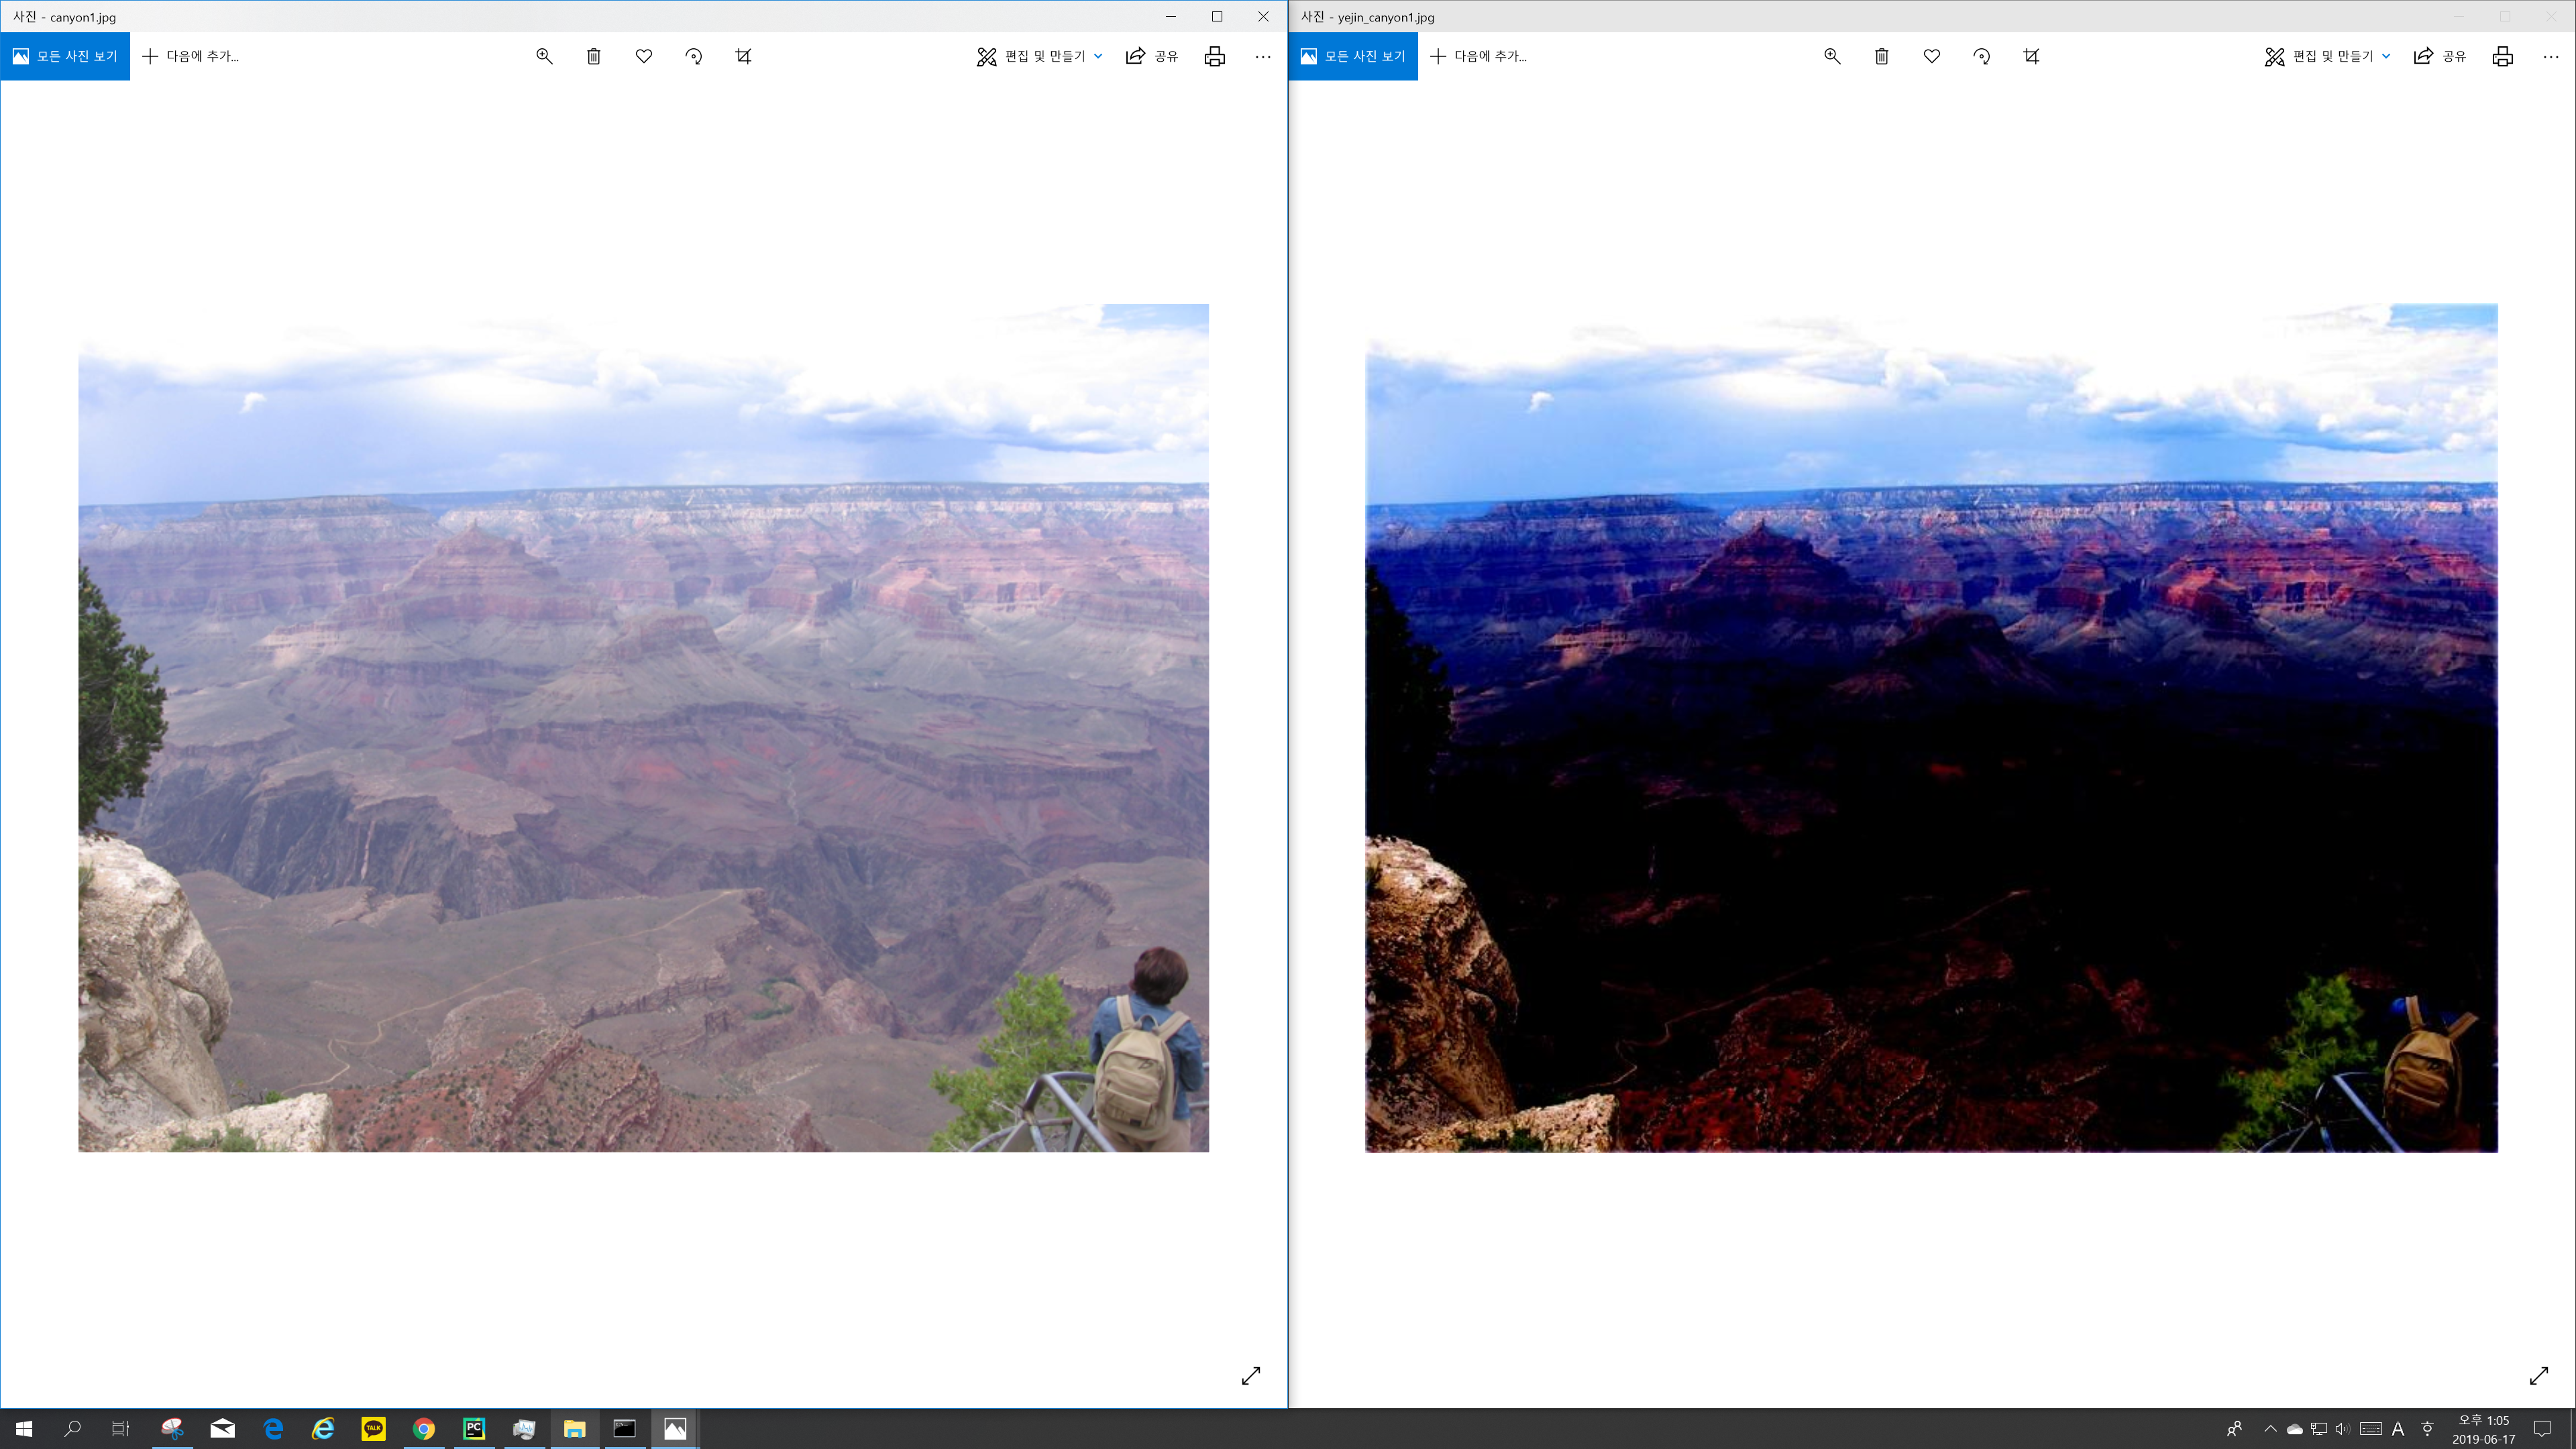Open more options ellipsis in canyon1.jpg window

(x=1263, y=56)
